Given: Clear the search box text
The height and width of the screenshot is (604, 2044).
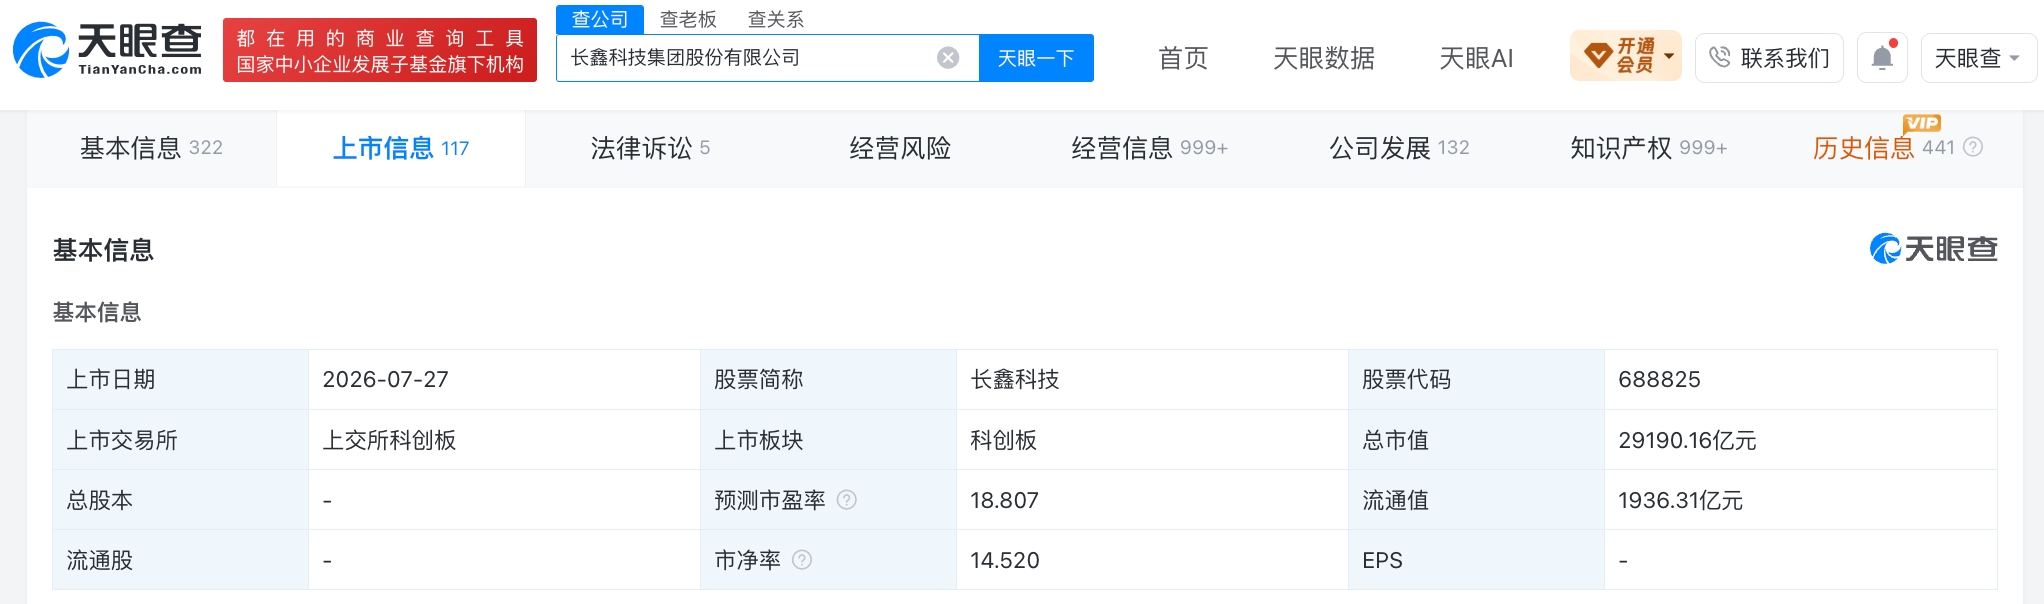Looking at the screenshot, I should [x=947, y=58].
